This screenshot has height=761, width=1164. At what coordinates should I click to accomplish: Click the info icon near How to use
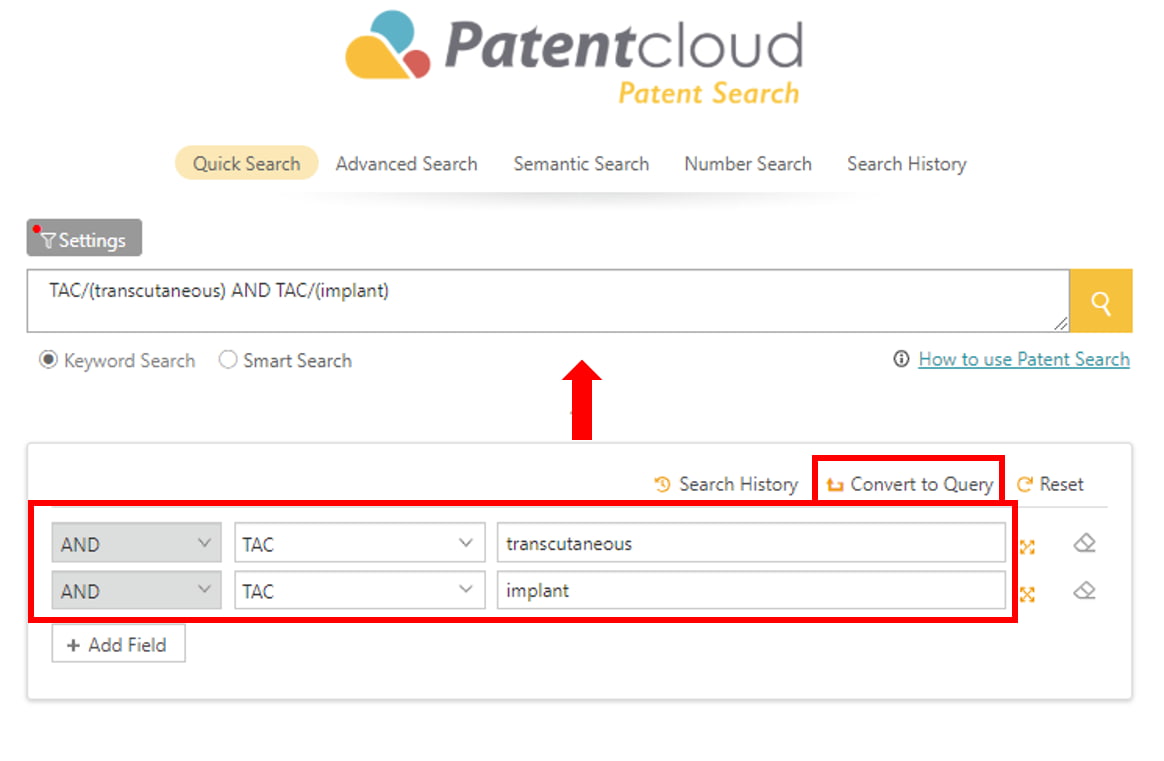coord(900,359)
